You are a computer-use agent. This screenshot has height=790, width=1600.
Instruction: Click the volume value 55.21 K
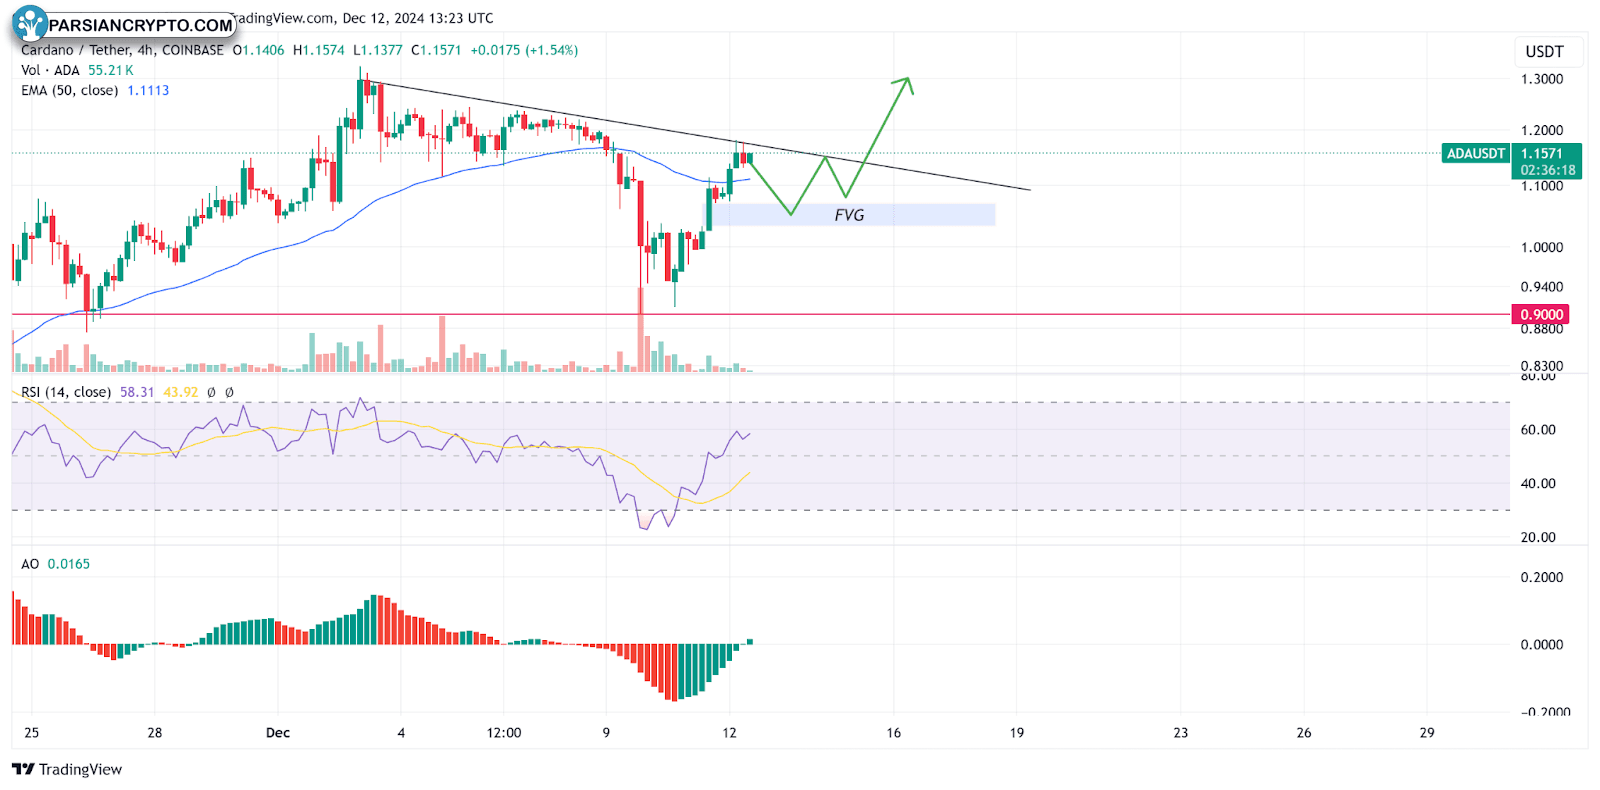pos(110,70)
